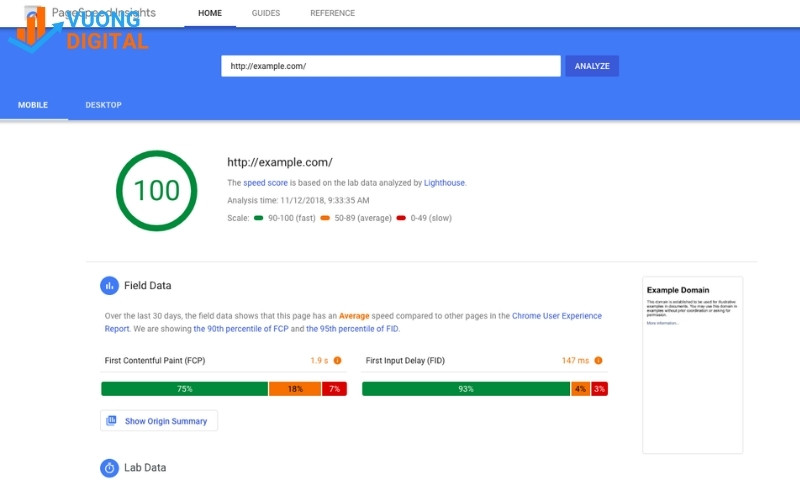Click the icon inside Show Origin Summary
This screenshot has height=480, width=800.
112,421
